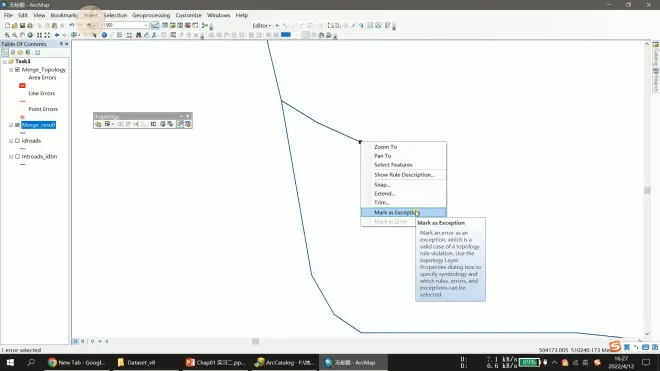Open the Editor dropdown menu

click(261, 26)
